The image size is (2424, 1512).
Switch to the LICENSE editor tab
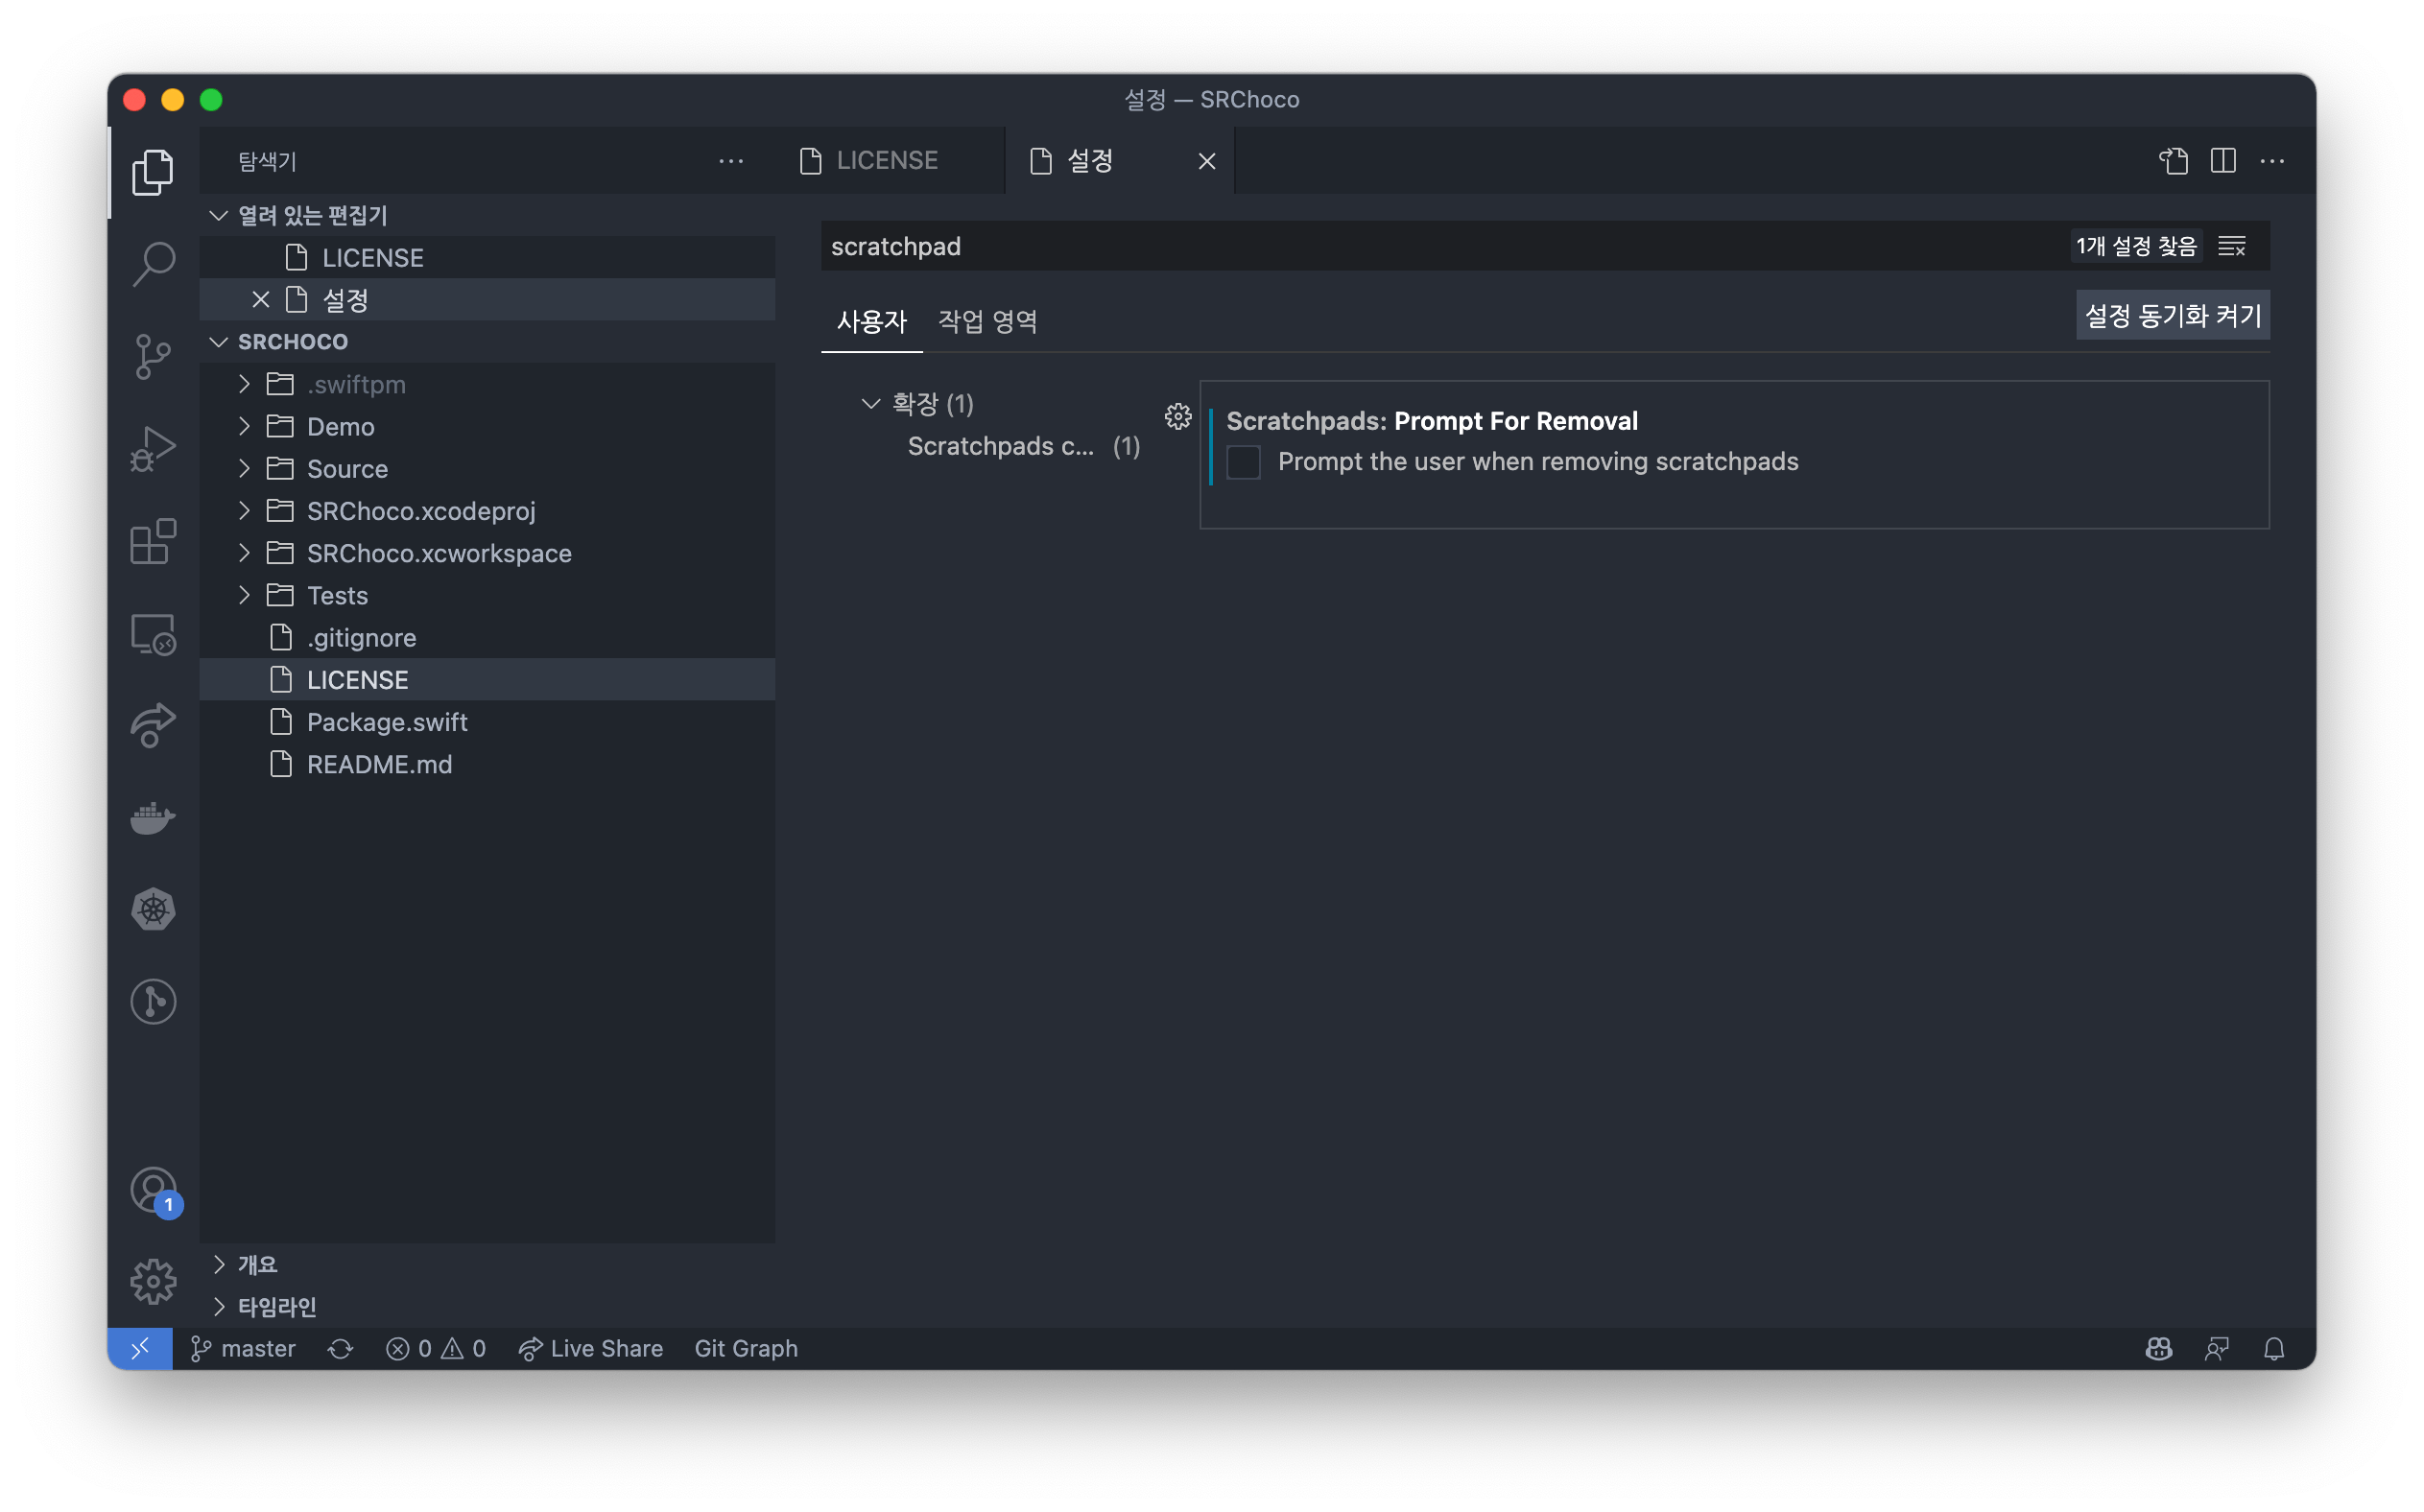tap(886, 161)
